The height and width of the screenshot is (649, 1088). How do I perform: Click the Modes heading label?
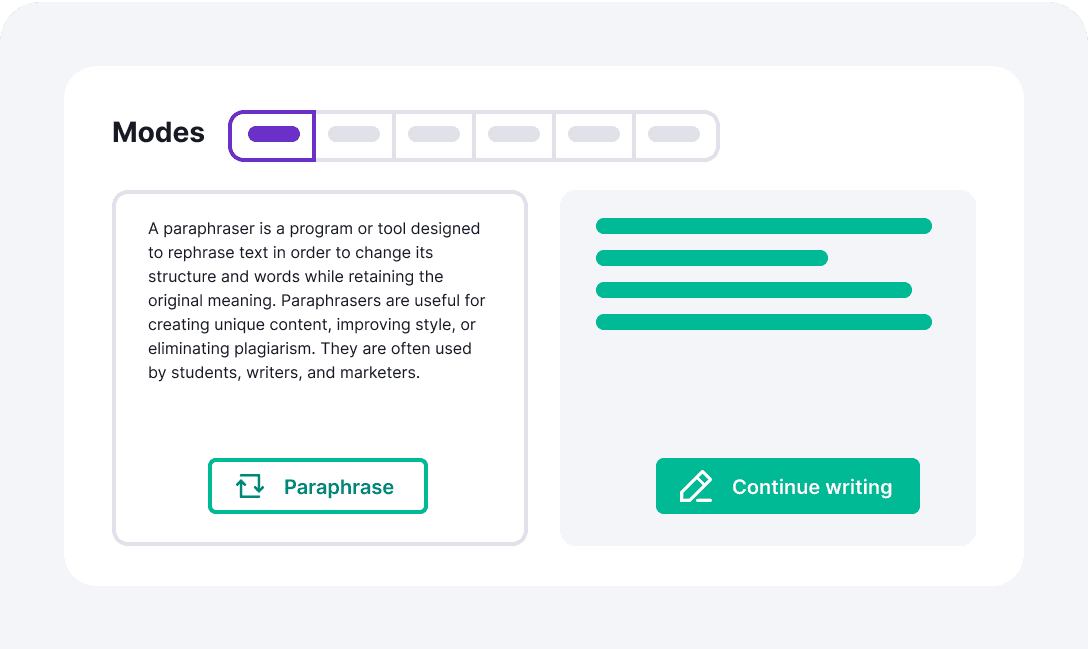tap(158, 133)
